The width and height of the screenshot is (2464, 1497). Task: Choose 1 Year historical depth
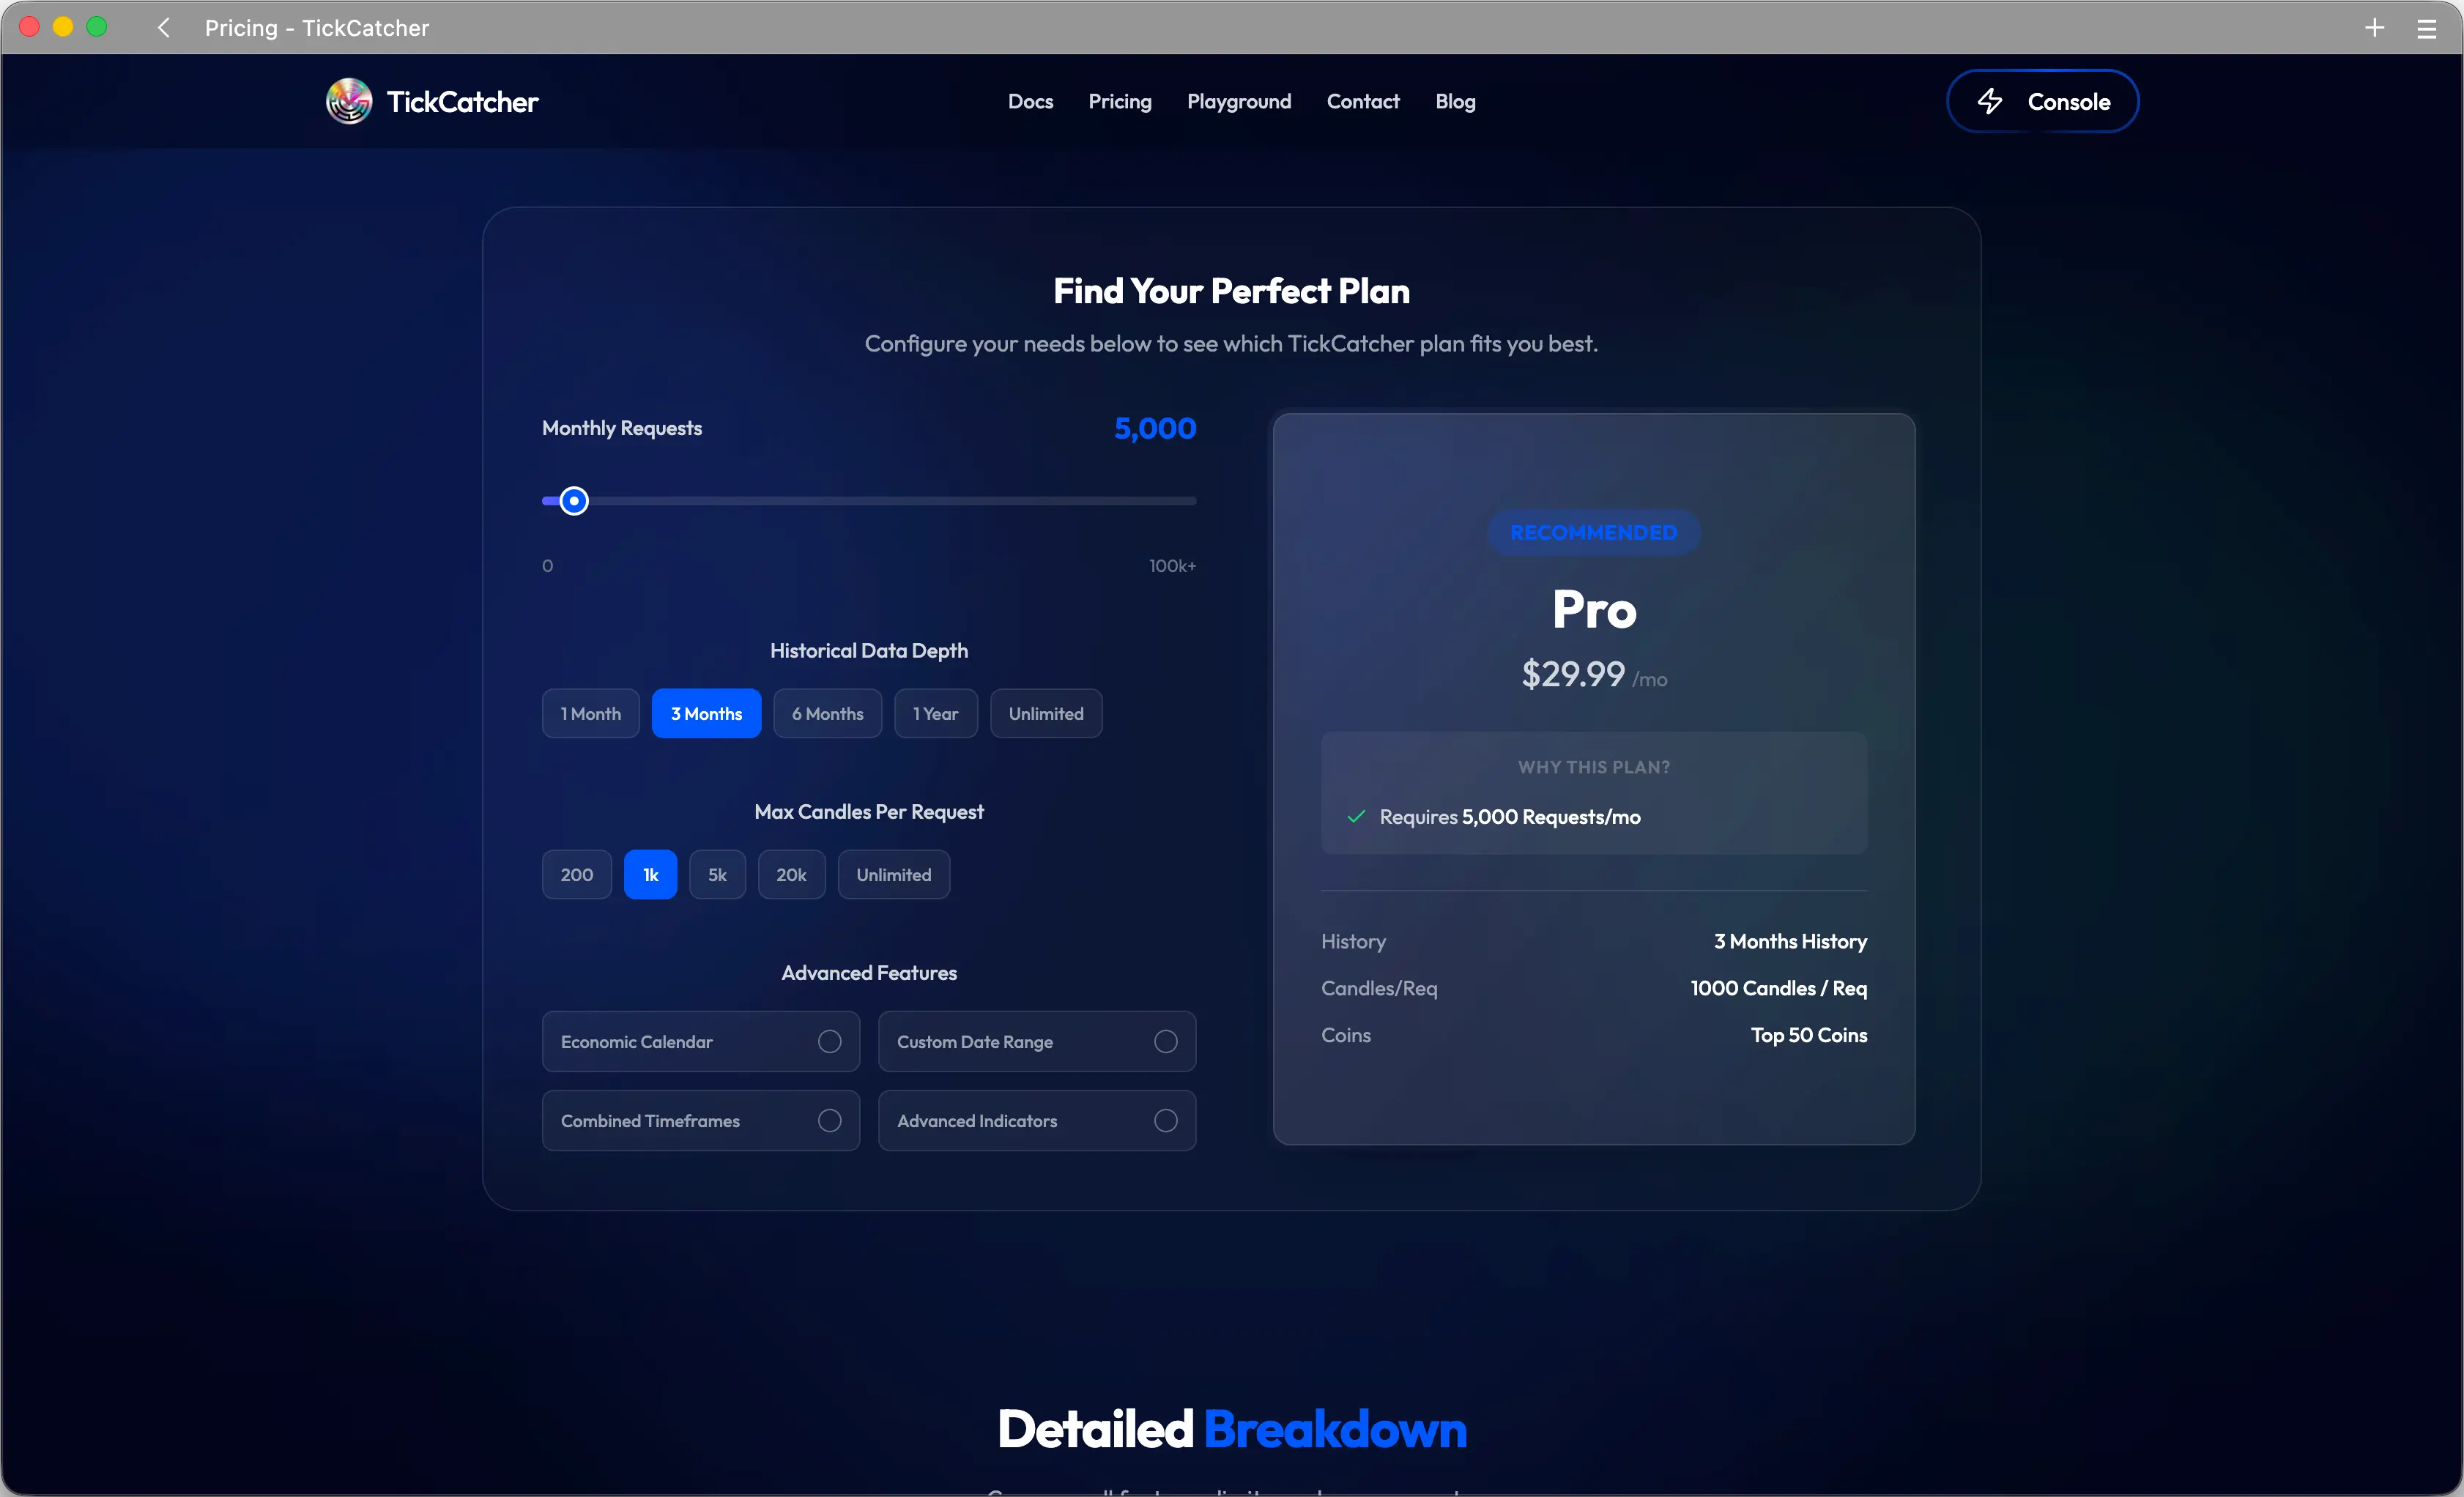936,713
